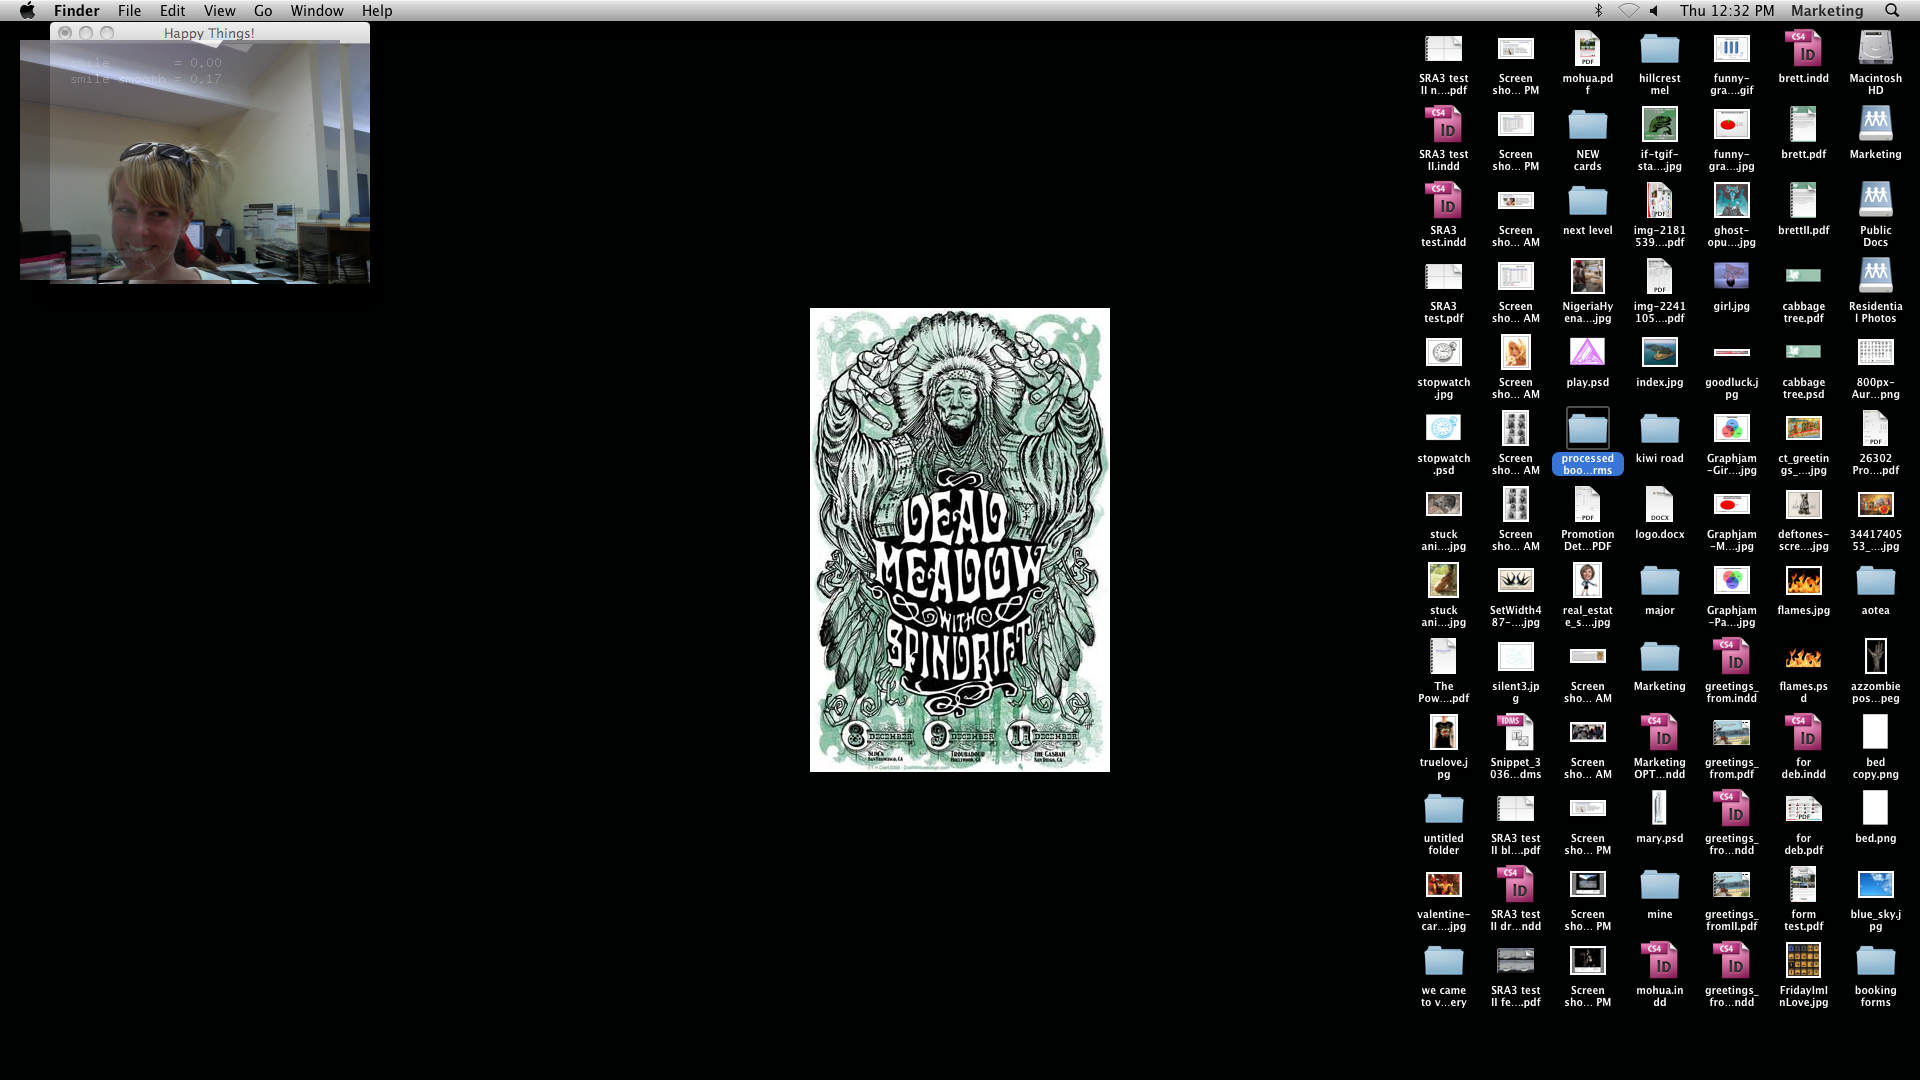Click the Spotlight search icon
1920x1080 pixels.
1892,10
